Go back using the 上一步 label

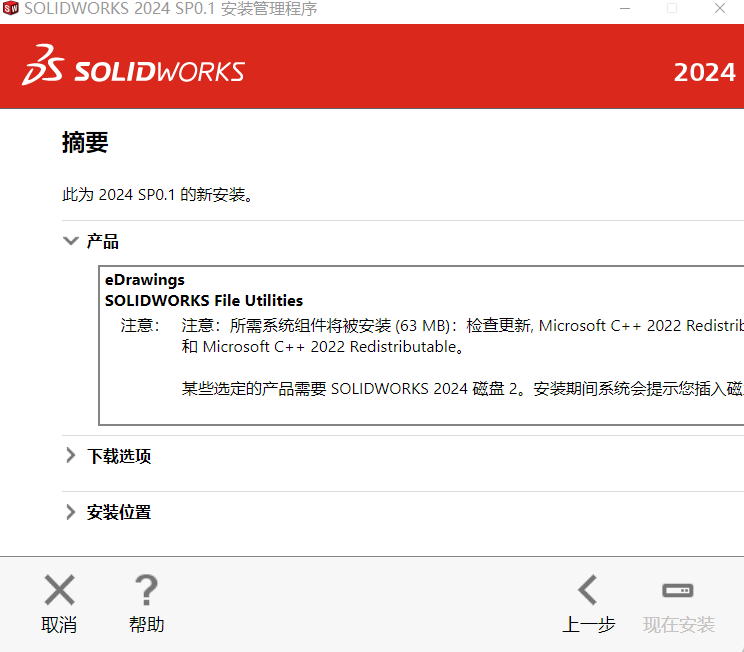(588, 625)
